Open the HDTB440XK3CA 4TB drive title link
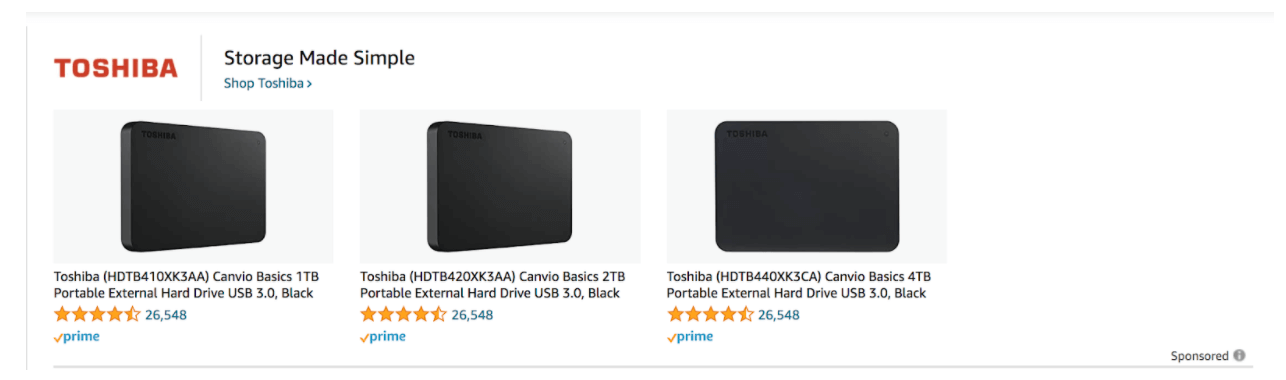 pos(799,284)
